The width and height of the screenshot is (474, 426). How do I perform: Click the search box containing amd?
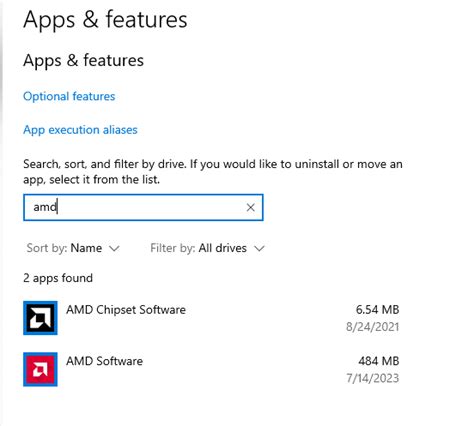click(143, 207)
